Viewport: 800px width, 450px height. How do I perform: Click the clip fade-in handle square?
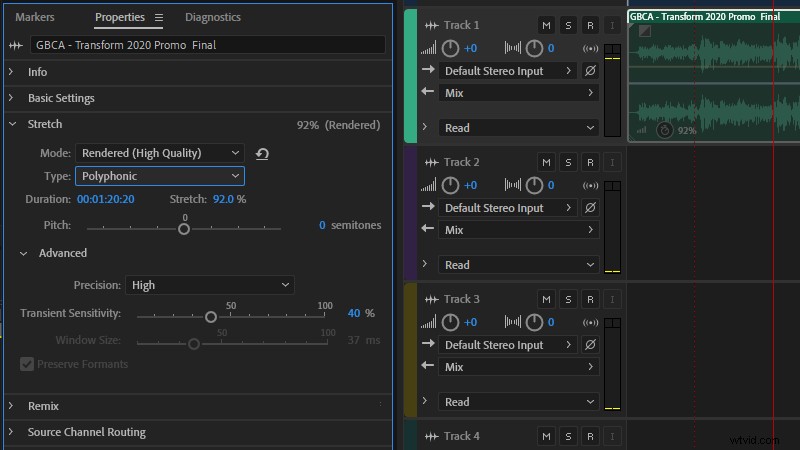click(x=645, y=31)
